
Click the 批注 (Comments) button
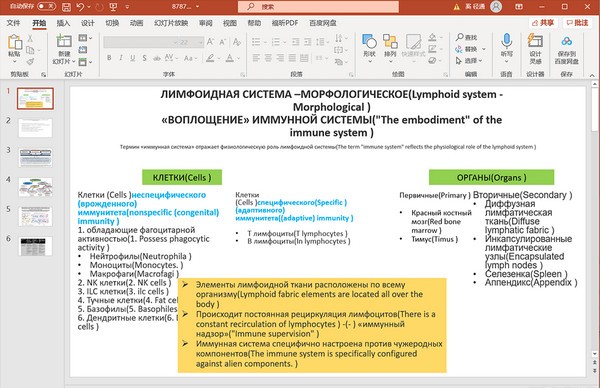click(x=577, y=23)
